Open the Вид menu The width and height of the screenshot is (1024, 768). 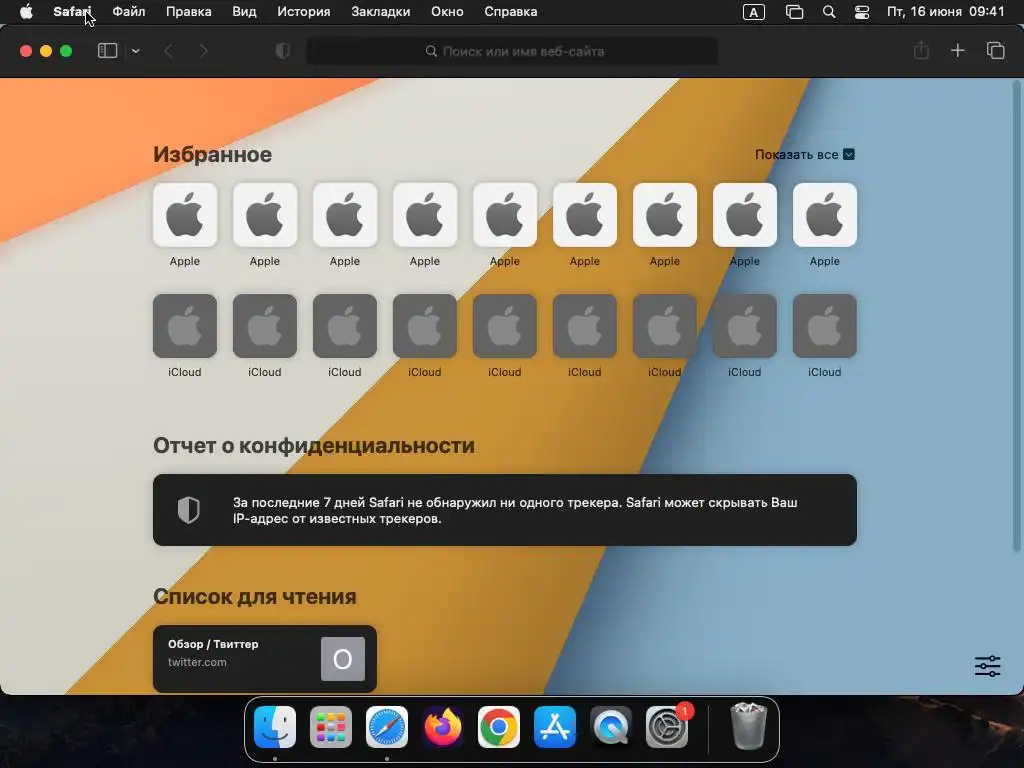(x=244, y=12)
